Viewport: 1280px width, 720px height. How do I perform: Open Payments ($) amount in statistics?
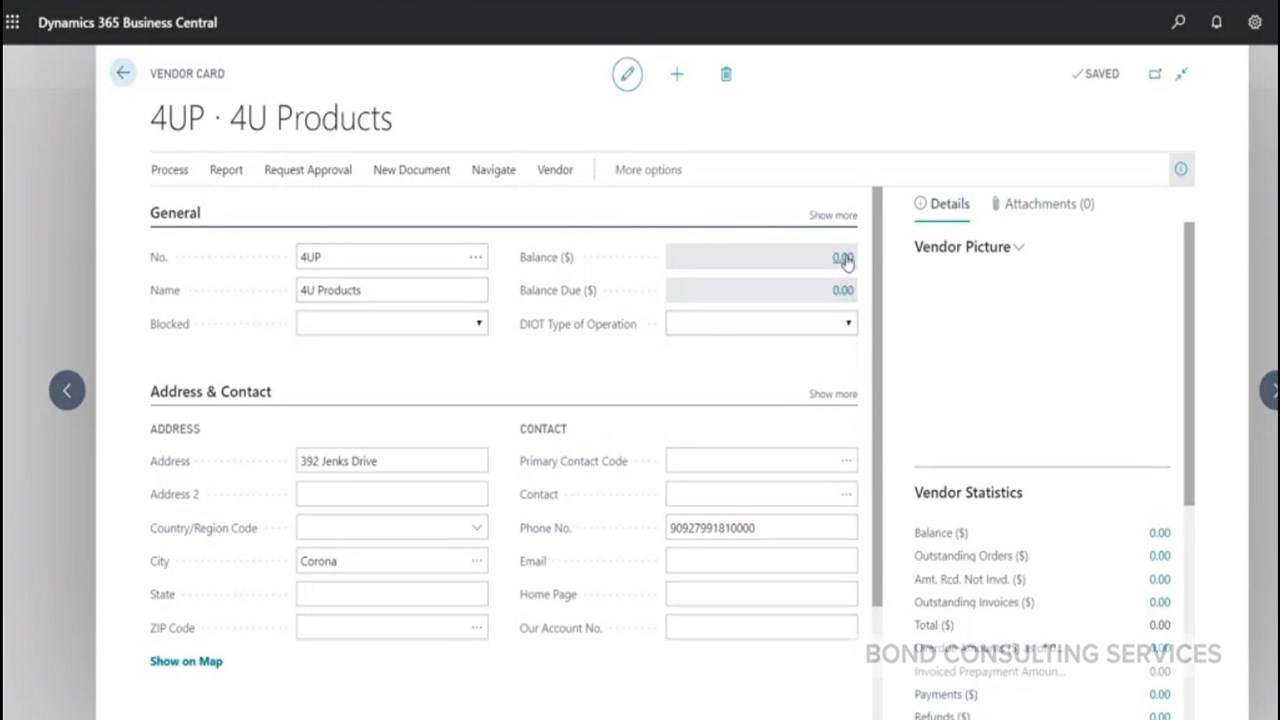[1159, 694]
